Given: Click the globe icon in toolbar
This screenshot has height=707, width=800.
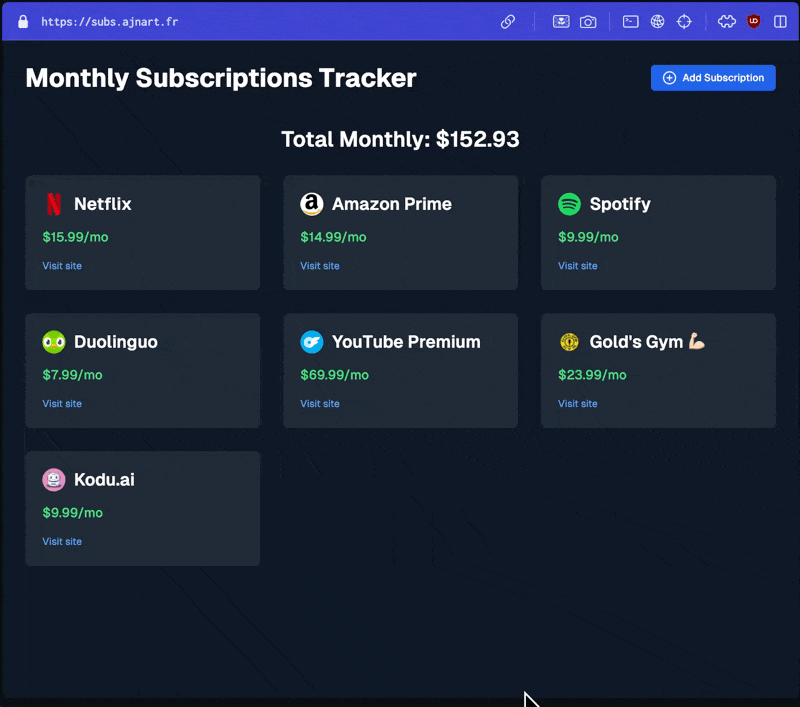Looking at the screenshot, I should click(657, 21).
